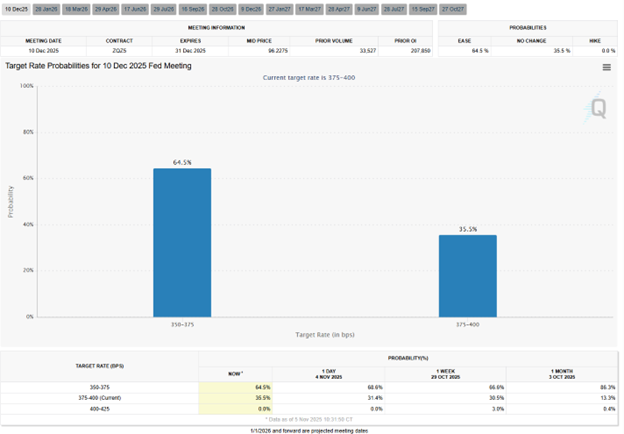
Task: Select the 350-375 row in probability table
Action: 100,386
